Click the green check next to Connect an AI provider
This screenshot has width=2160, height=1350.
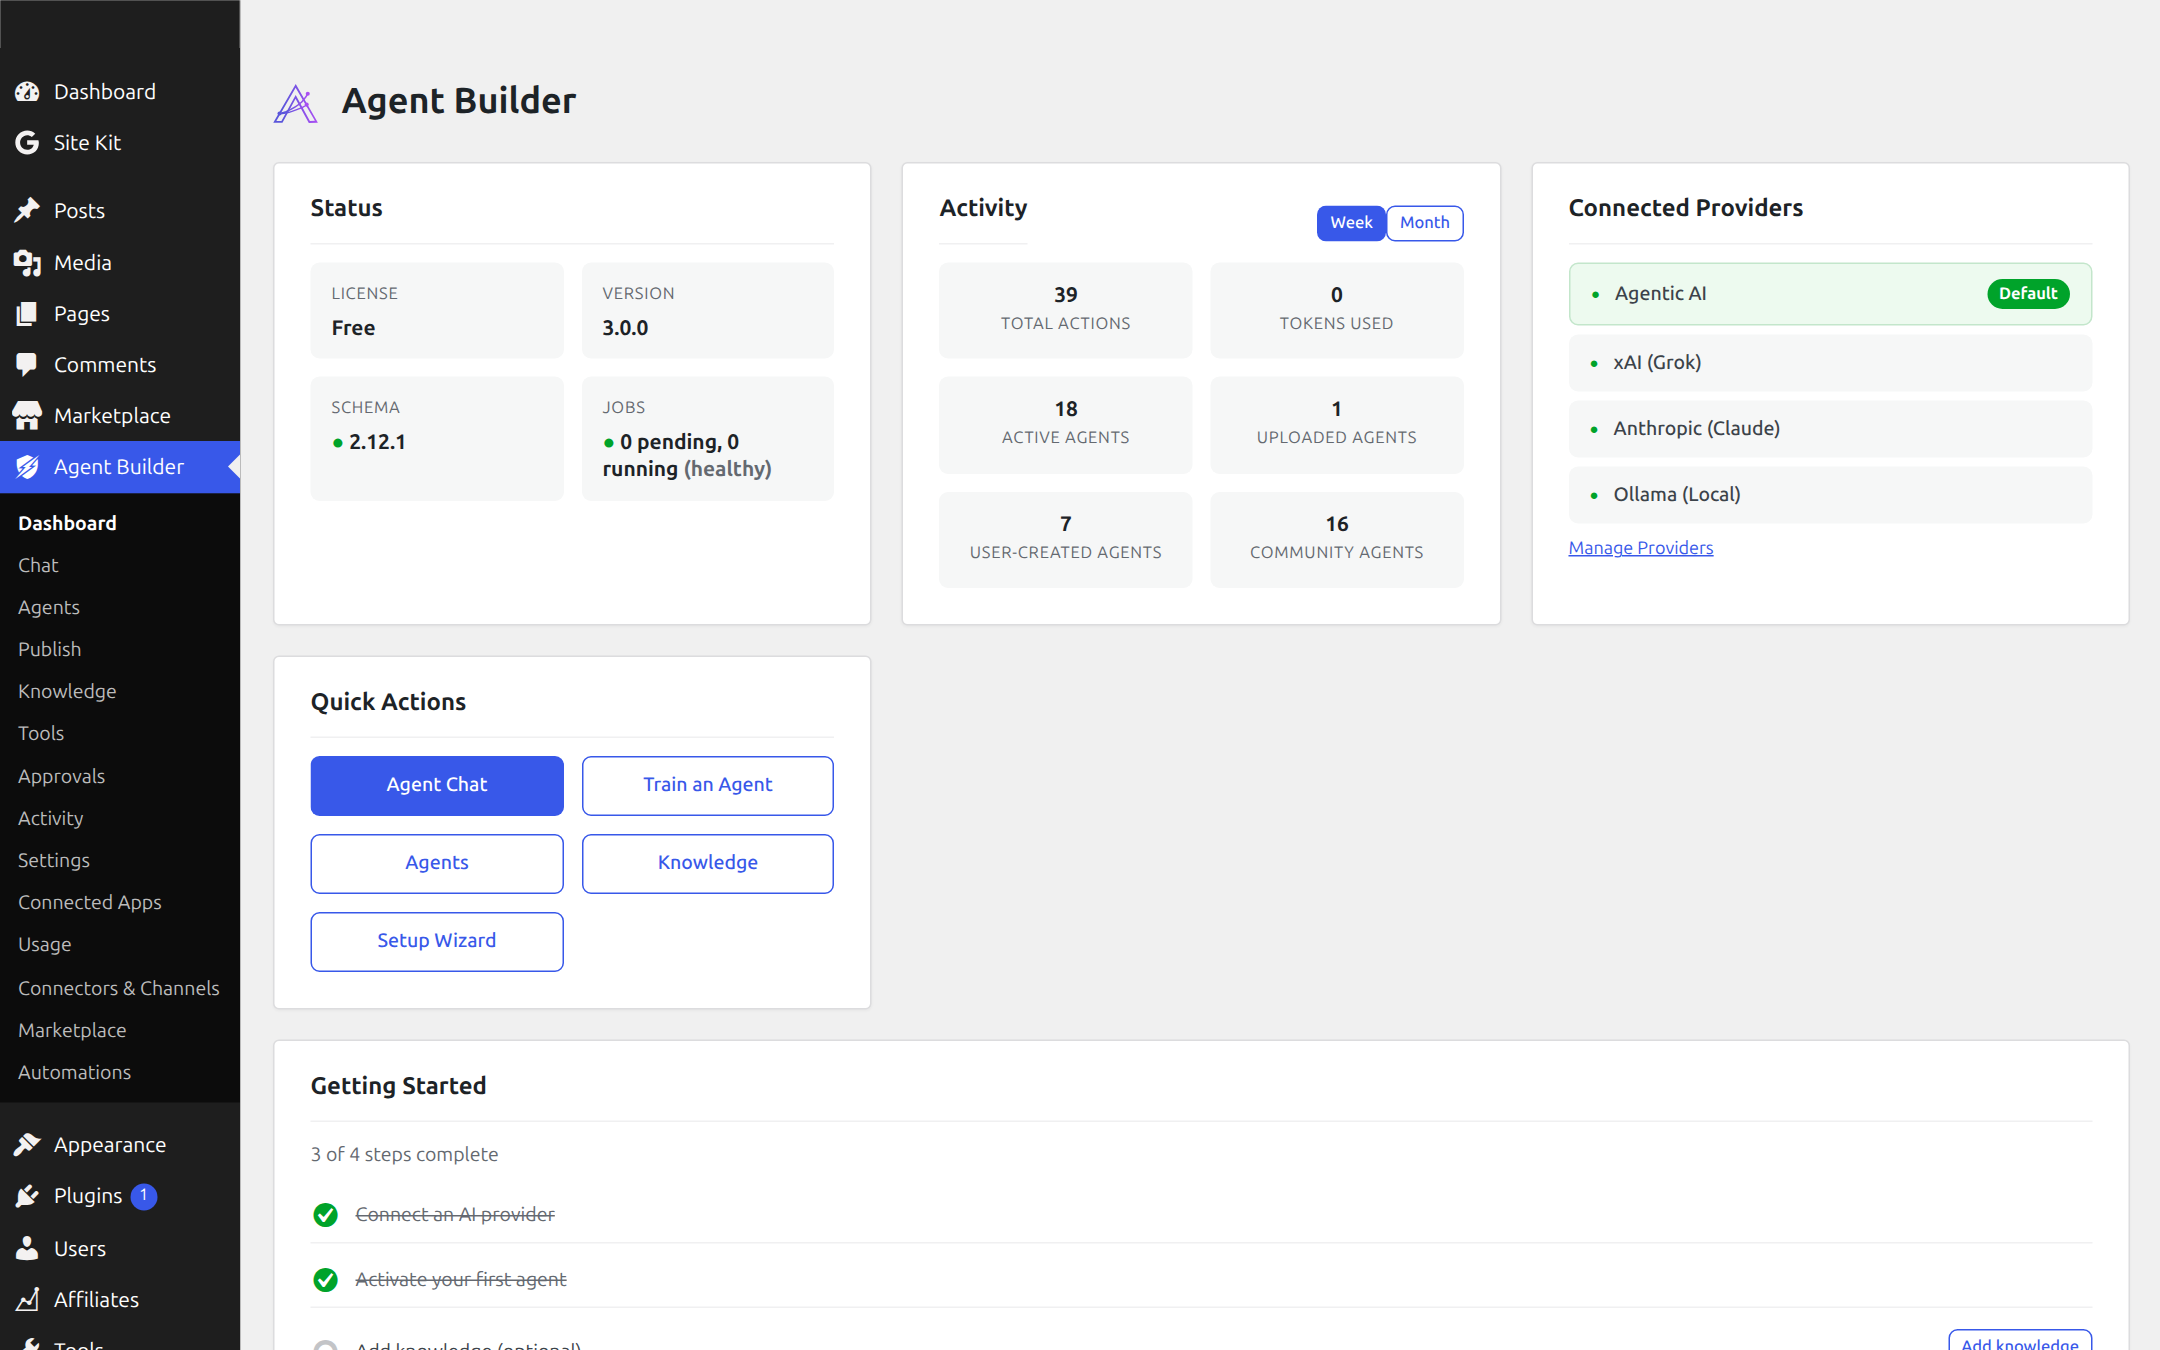tap(325, 1215)
